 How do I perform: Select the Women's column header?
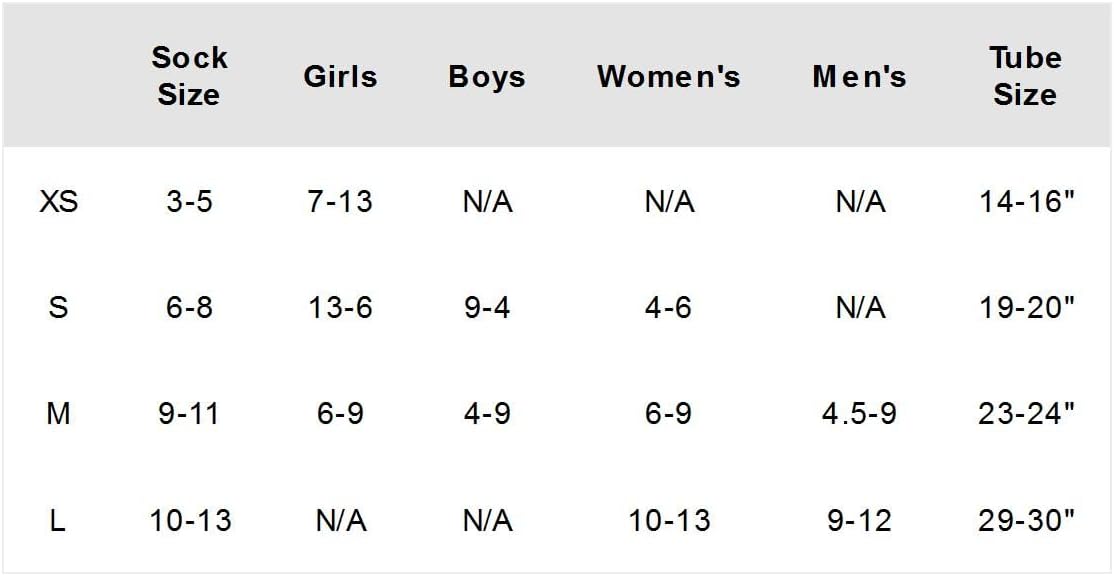(668, 77)
